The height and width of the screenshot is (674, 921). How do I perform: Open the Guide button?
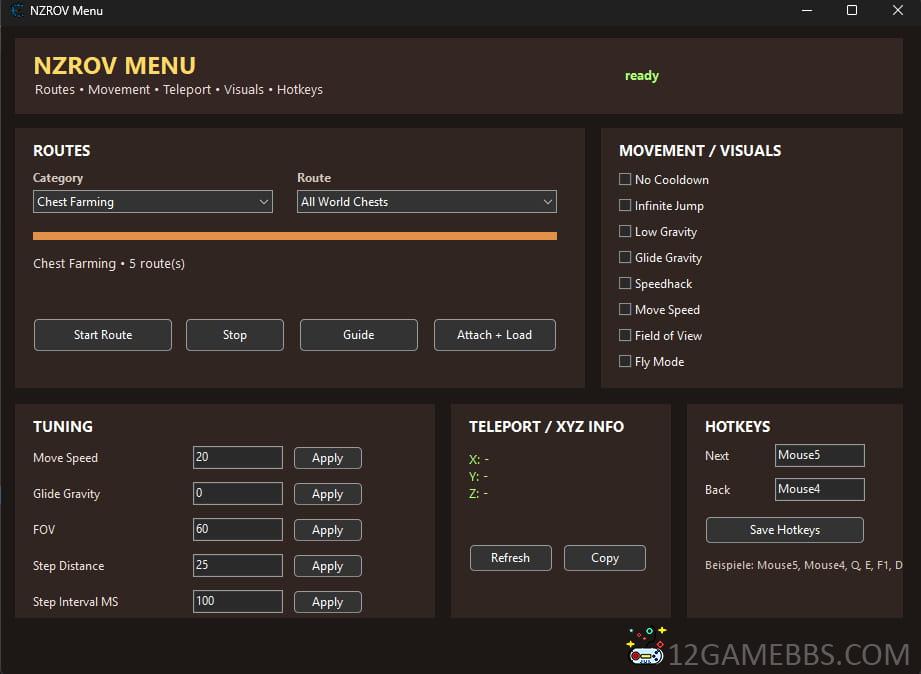[x=359, y=335]
